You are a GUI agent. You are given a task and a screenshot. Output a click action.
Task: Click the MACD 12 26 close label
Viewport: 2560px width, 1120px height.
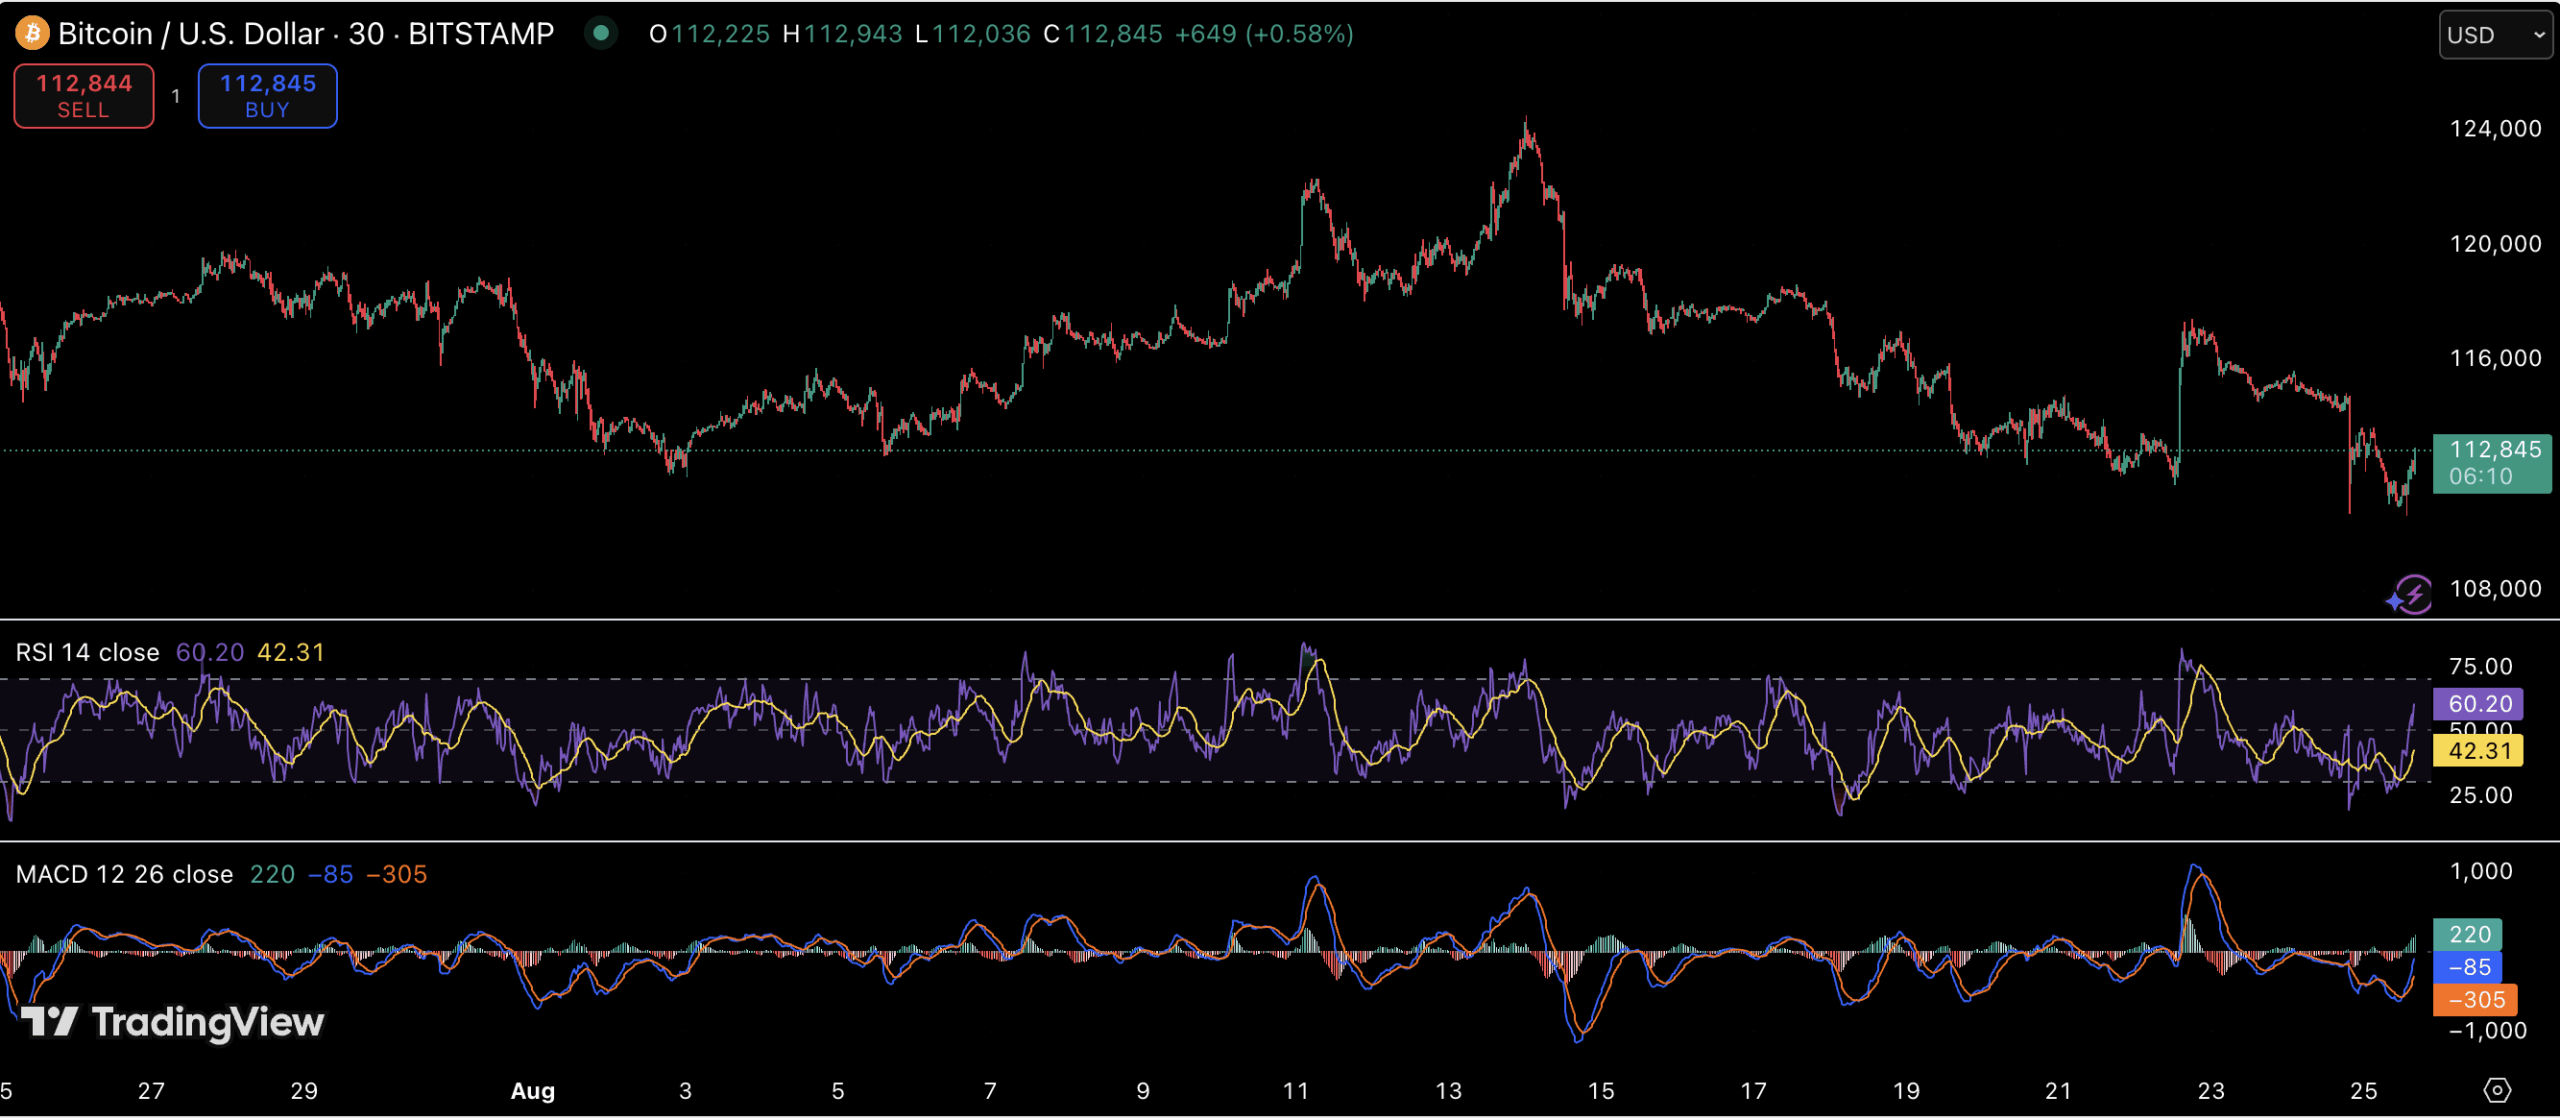pyautogui.click(x=124, y=875)
